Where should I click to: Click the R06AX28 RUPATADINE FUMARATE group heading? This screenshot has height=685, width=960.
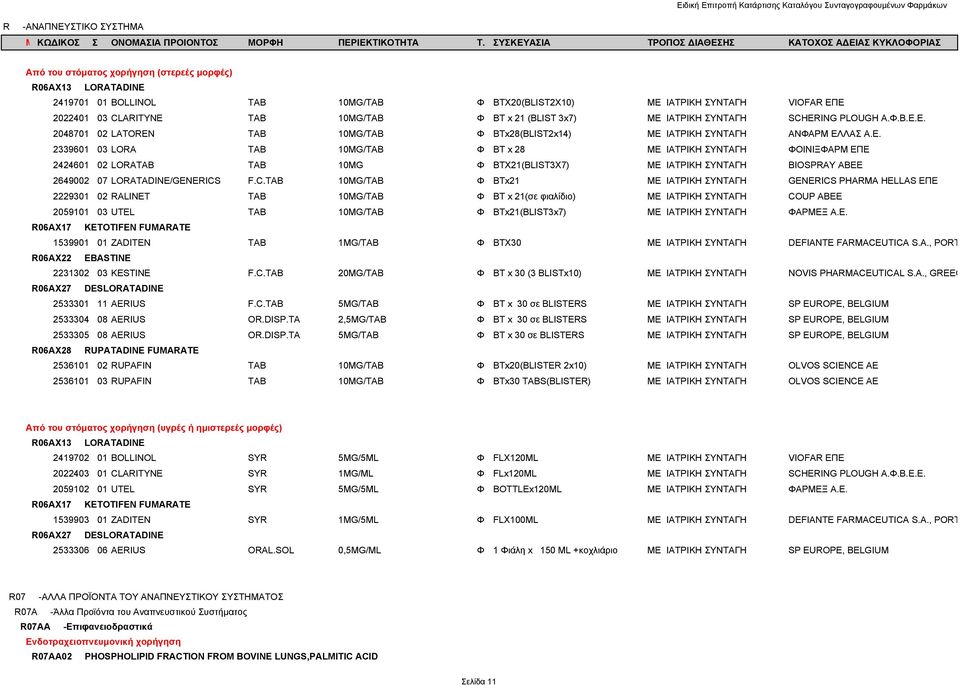(115, 351)
